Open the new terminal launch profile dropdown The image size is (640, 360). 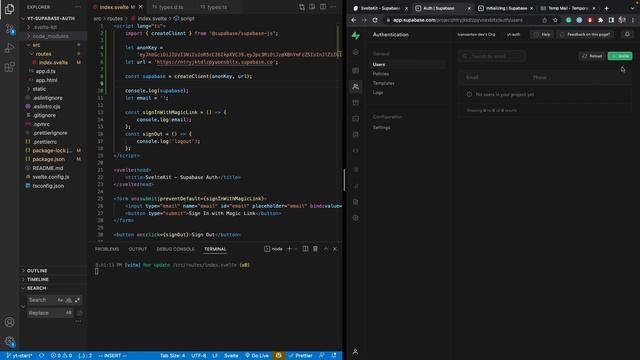296,249
